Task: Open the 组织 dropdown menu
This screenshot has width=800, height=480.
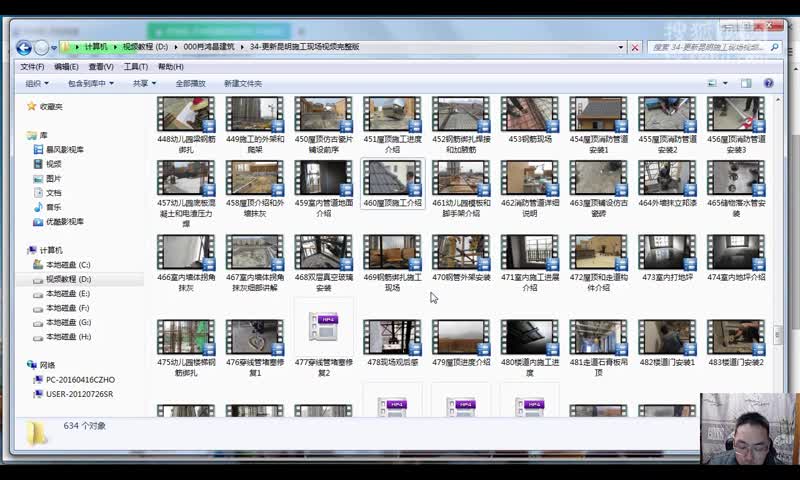Action: pos(37,83)
